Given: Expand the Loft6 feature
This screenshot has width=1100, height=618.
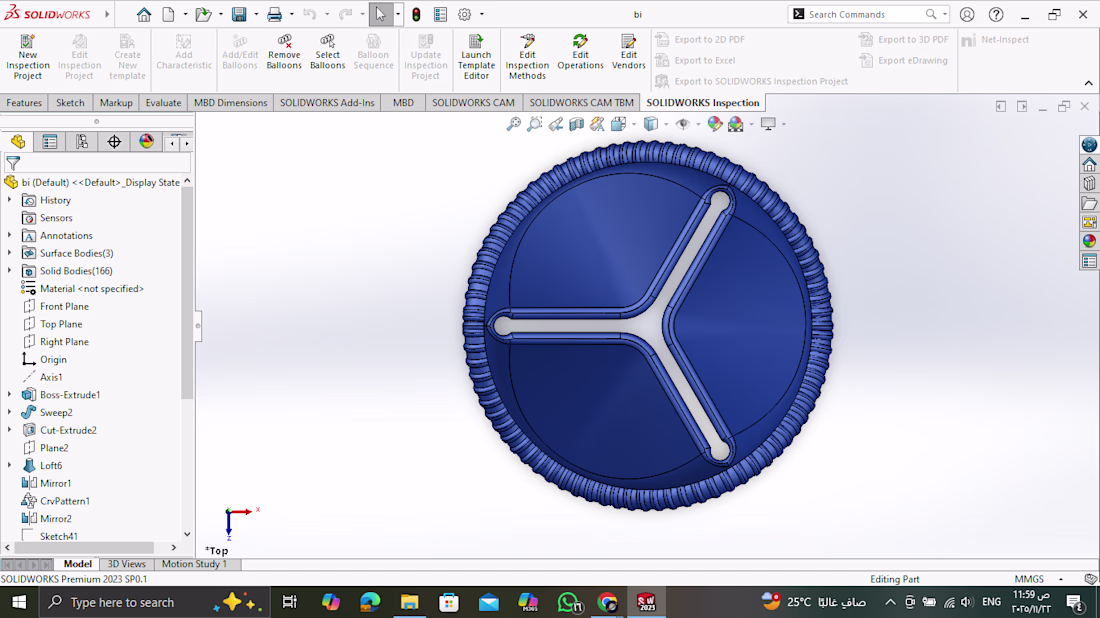Looking at the screenshot, I should tap(10, 465).
